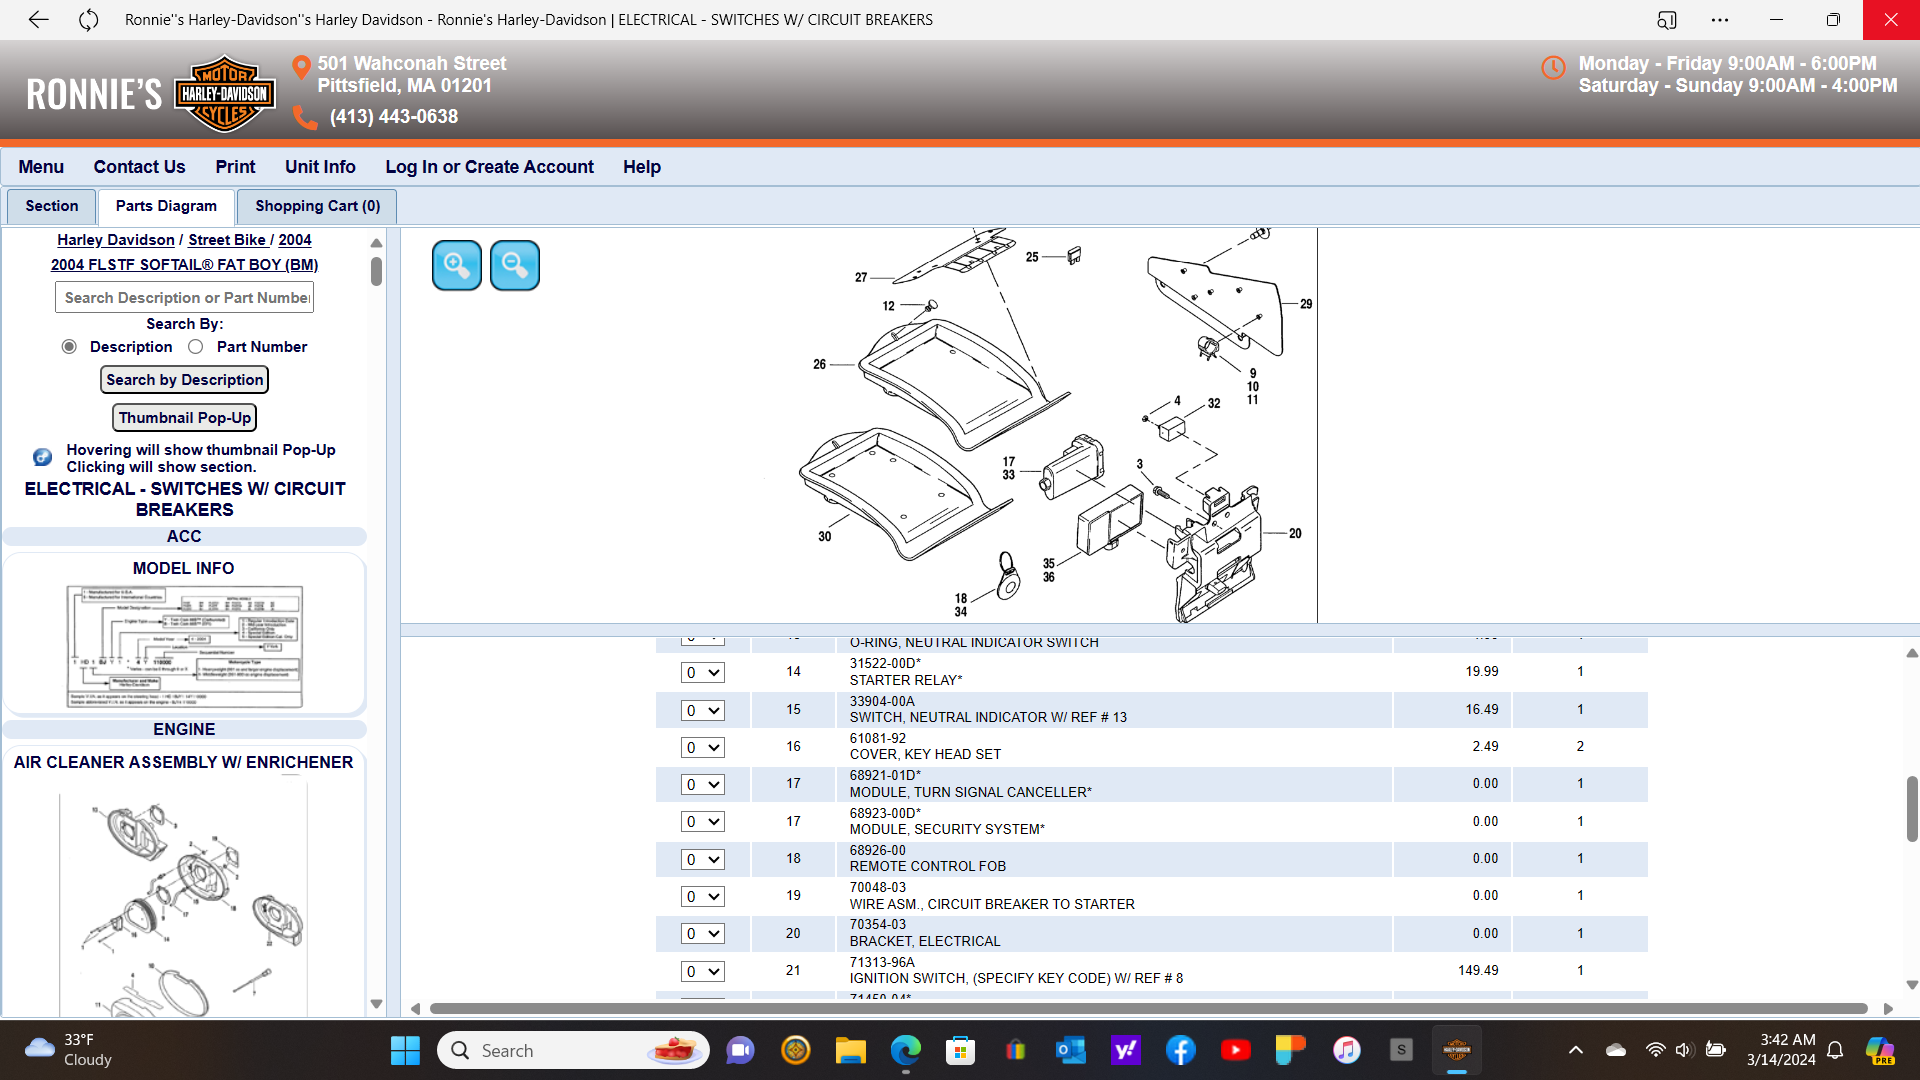Open Microsoft Edge from the taskbar
This screenshot has width=1920, height=1080.
(x=906, y=1050)
